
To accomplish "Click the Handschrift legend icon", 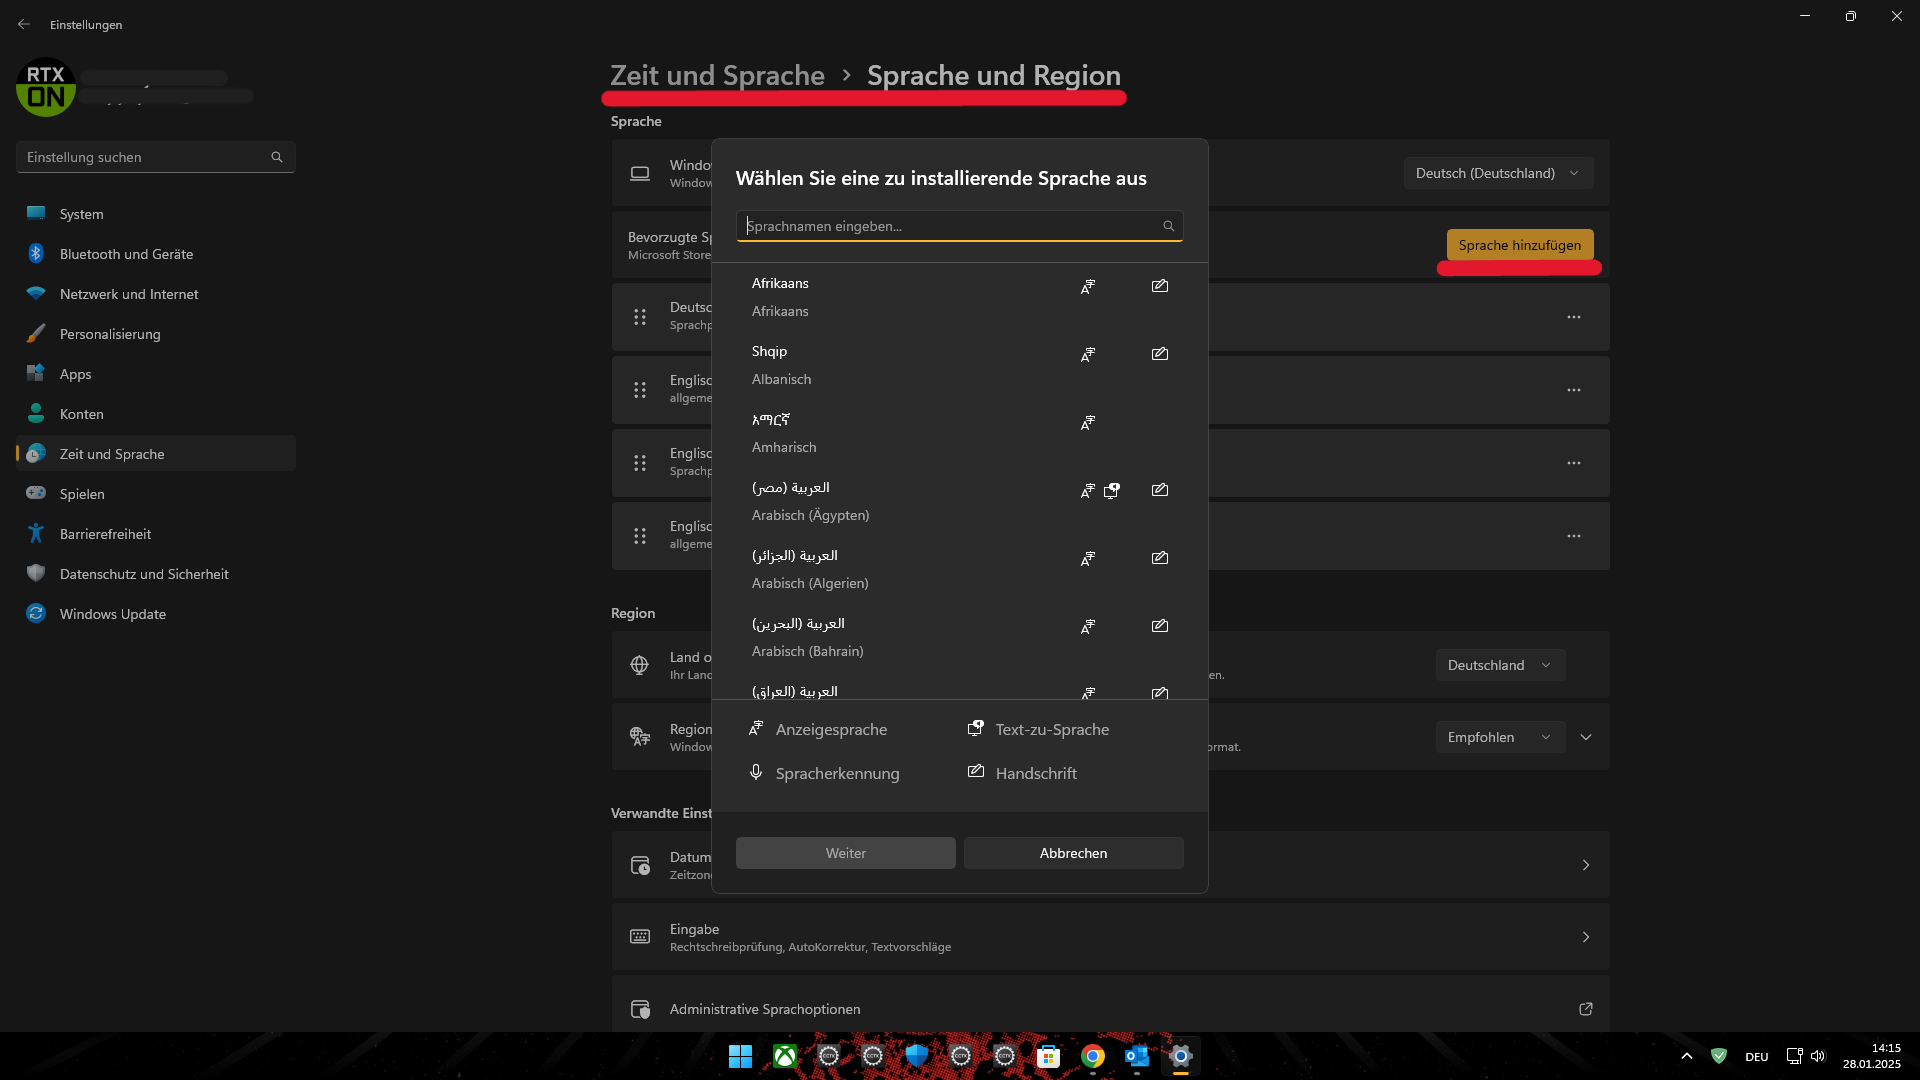I will point(976,771).
